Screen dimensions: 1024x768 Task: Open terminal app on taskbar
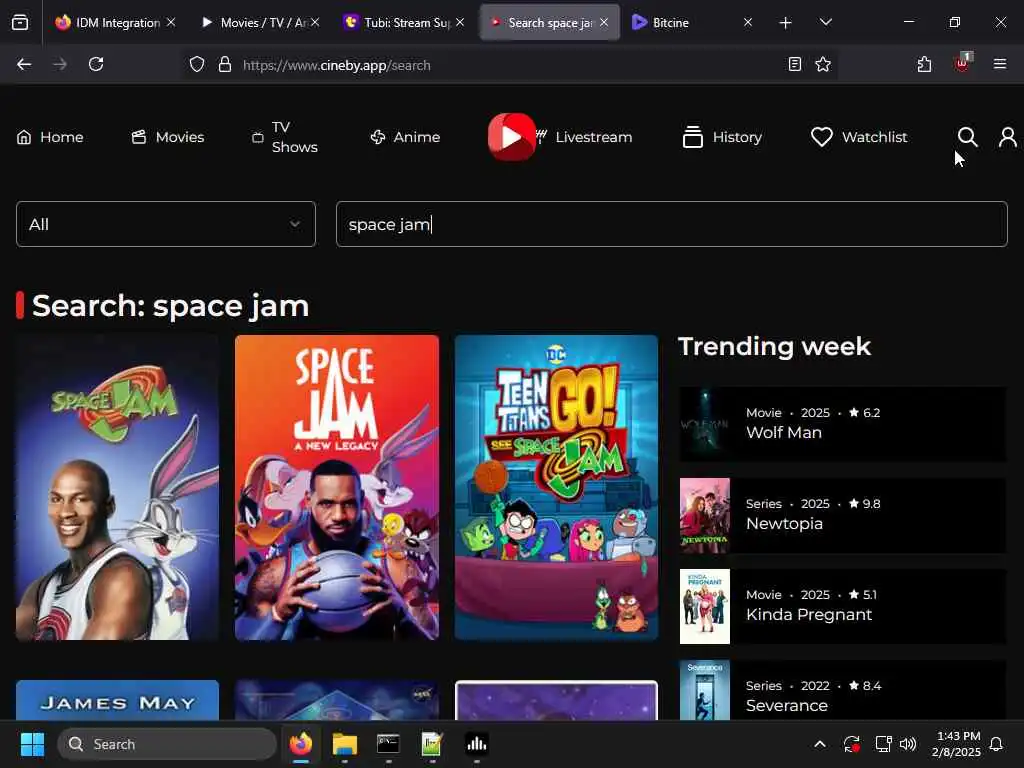(x=388, y=744)
